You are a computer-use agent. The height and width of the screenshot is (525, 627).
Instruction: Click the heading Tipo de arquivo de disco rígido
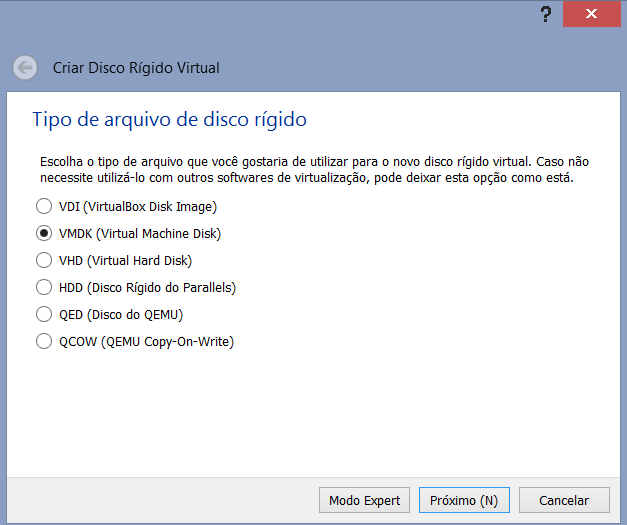pyautogui.click(x=170, y=120)
